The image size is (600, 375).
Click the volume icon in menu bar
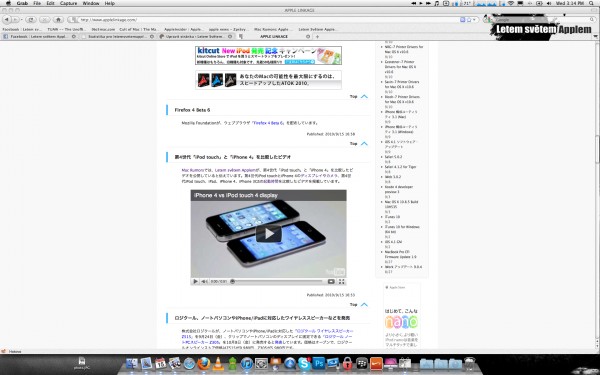tap(549, 3)
